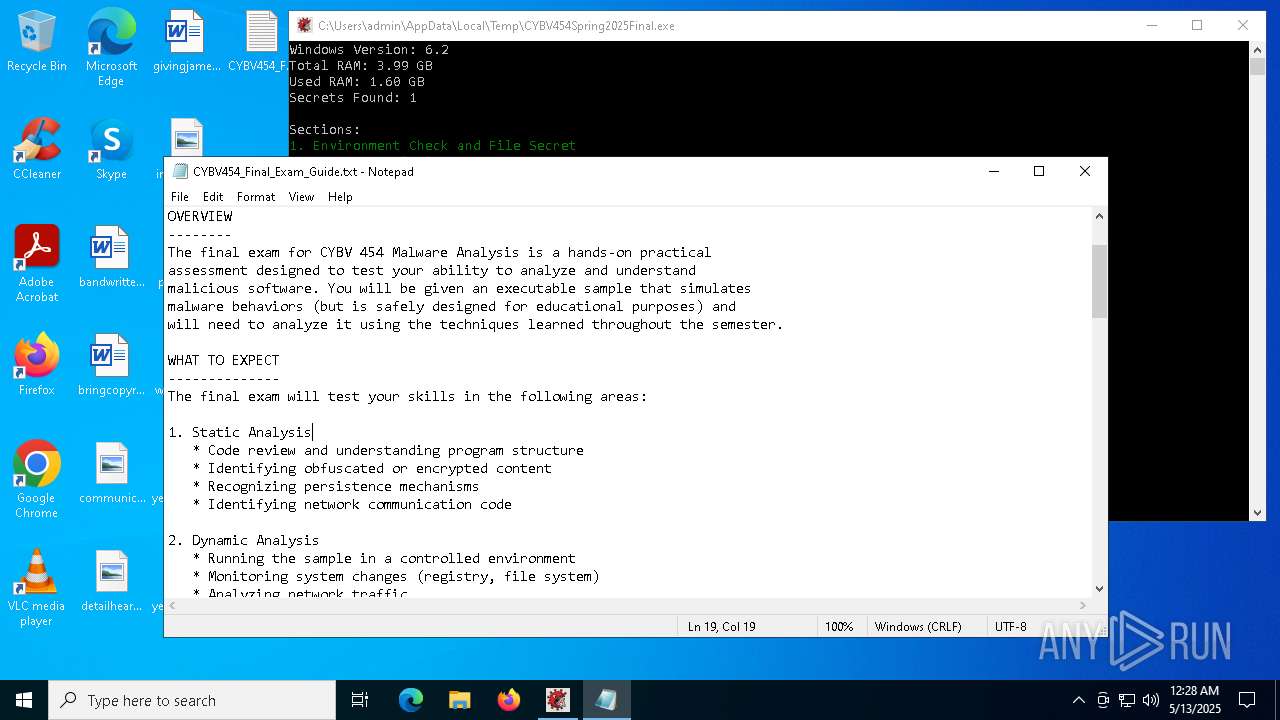This screenshot has width=1280, height=720.
Task: Open bandwritte Word document
Action: coord(111,258)
